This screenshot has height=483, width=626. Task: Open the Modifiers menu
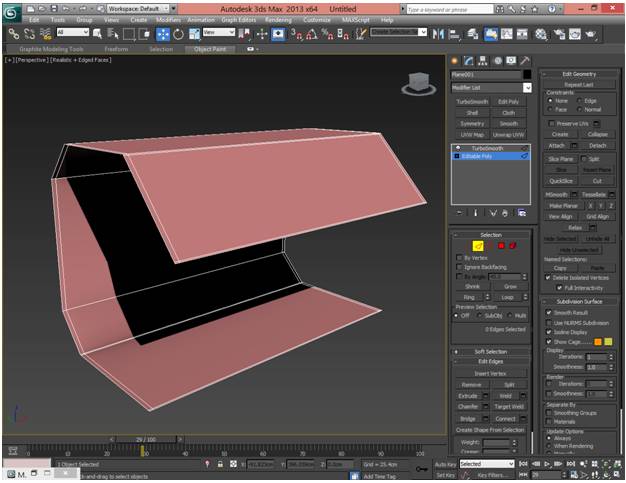pyautogui.click(x=168, y=20)
